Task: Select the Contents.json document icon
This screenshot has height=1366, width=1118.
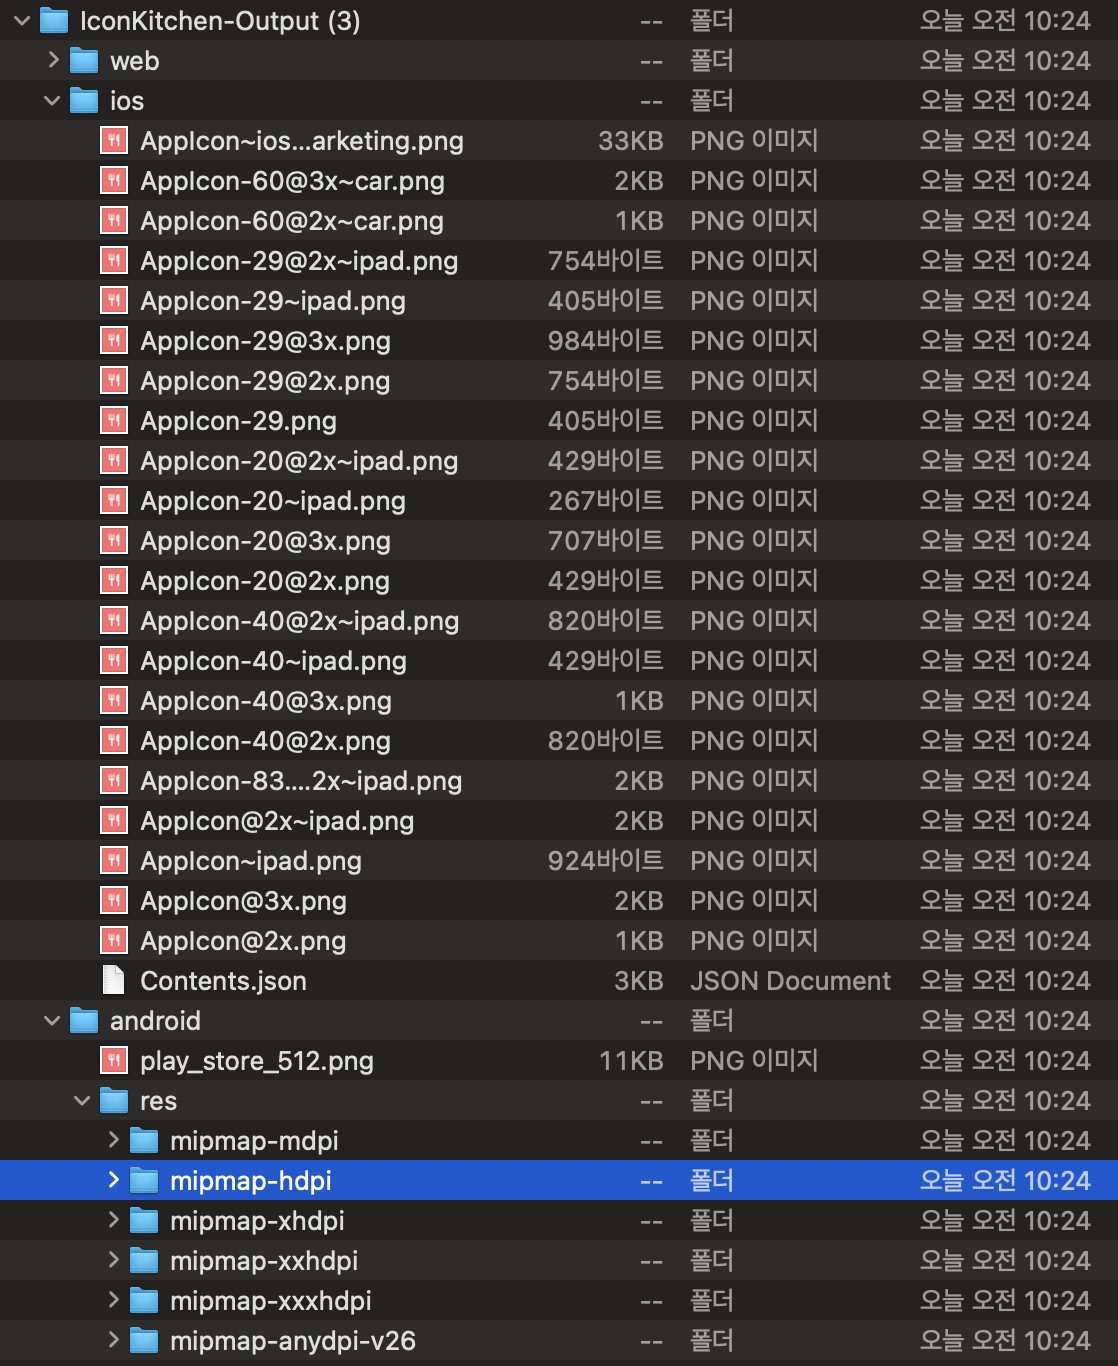Action: (x=114, y=981)
